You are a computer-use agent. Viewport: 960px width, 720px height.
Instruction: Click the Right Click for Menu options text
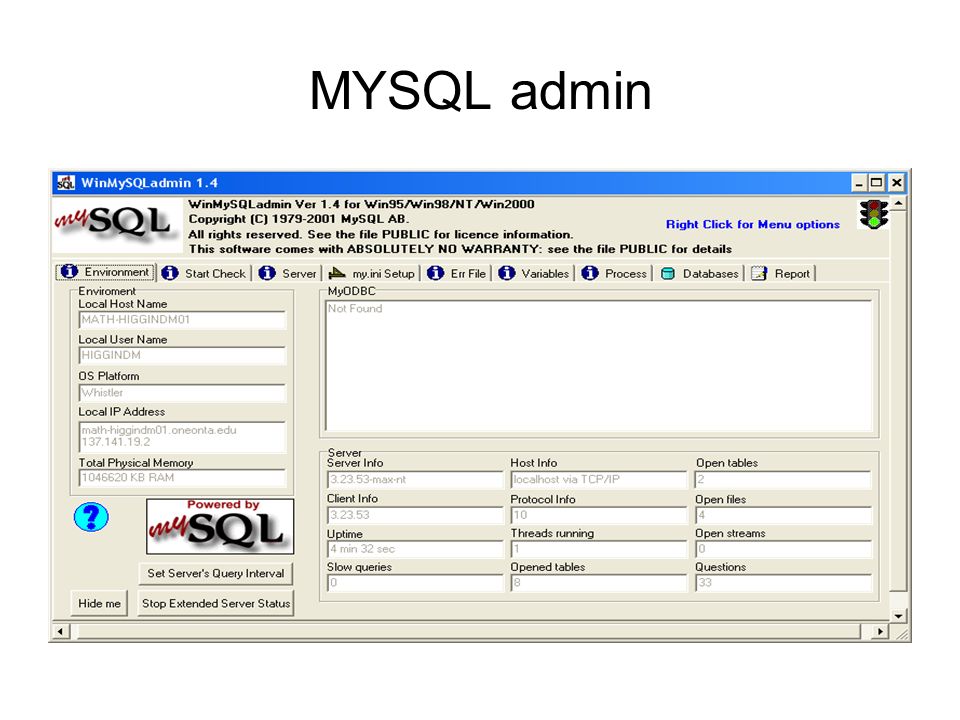[752, 225]
